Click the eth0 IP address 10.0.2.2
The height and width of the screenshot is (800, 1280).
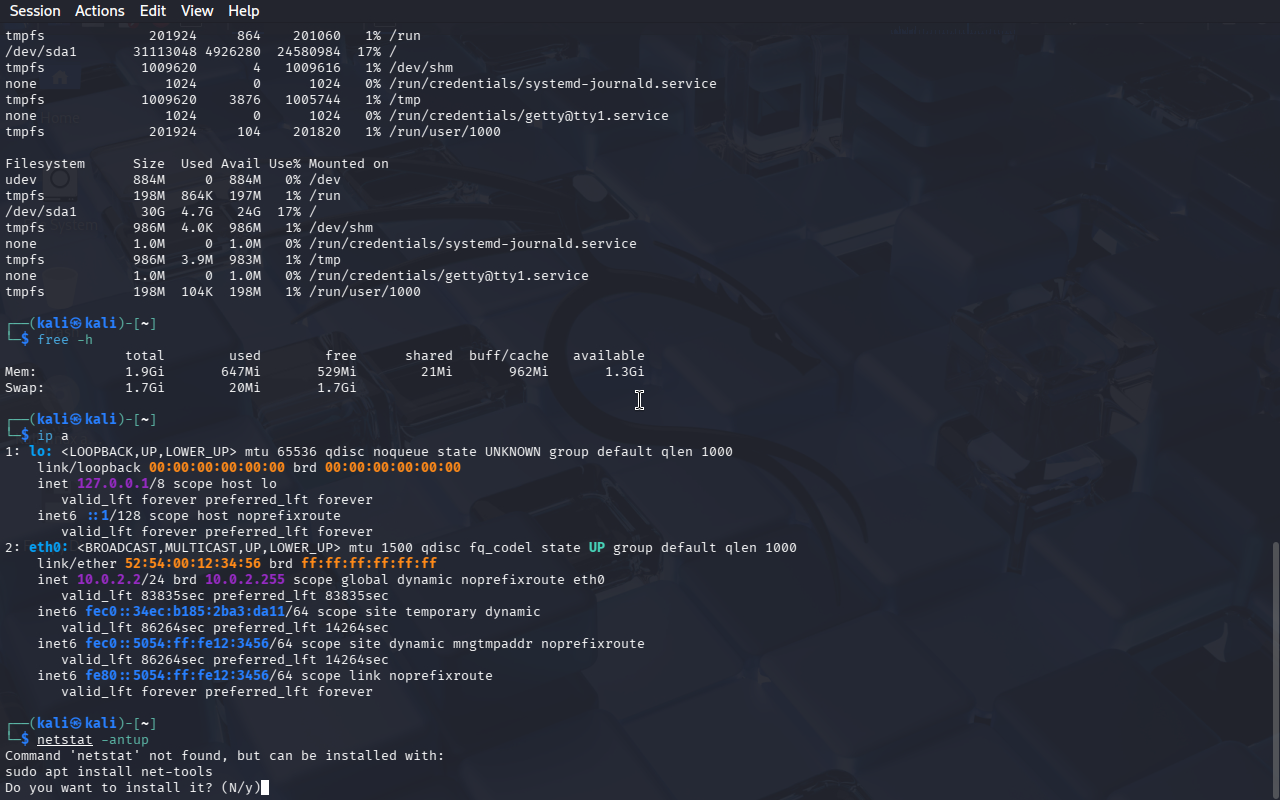coord(108,580)
